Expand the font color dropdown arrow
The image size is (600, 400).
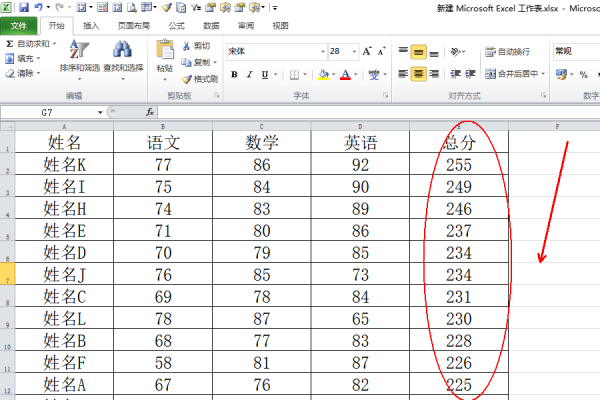pyautogui.click(x=356, y=75)
